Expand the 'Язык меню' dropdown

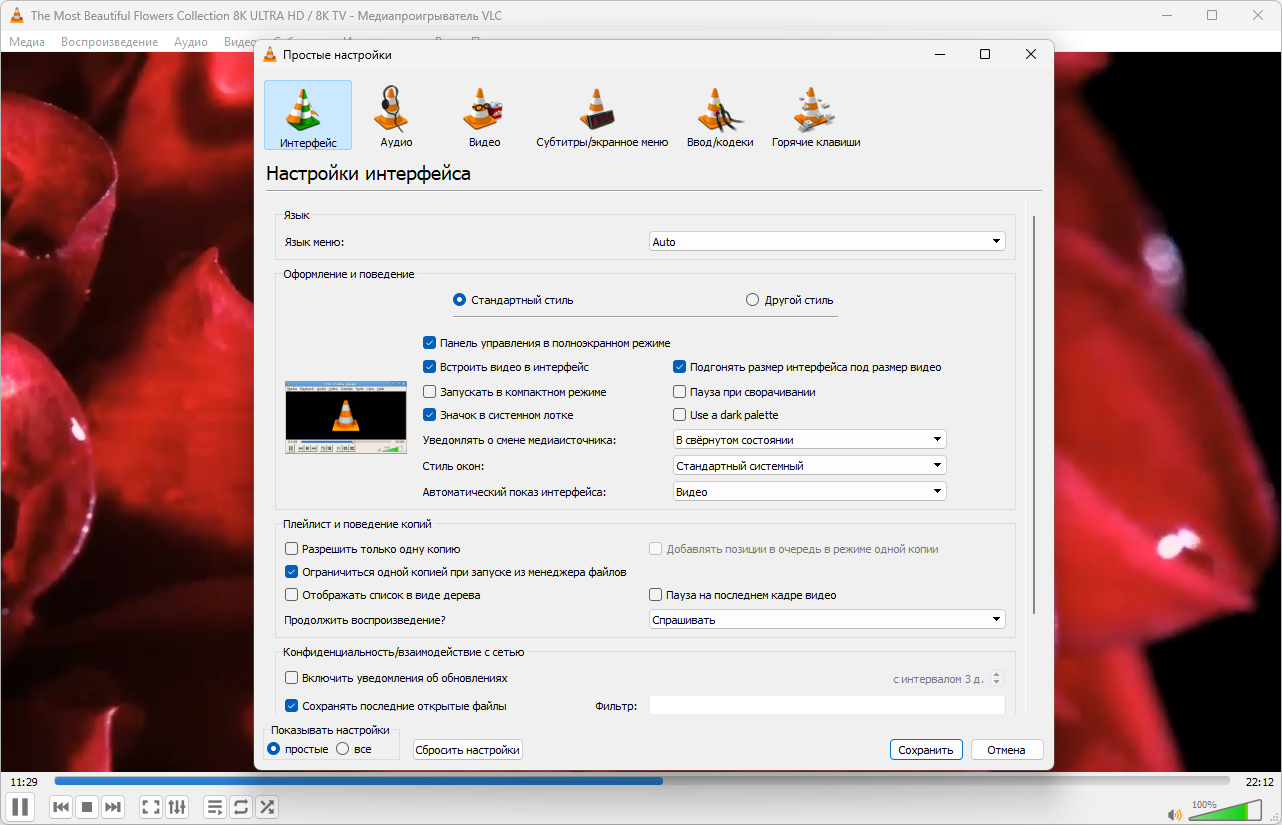(826, 242)
